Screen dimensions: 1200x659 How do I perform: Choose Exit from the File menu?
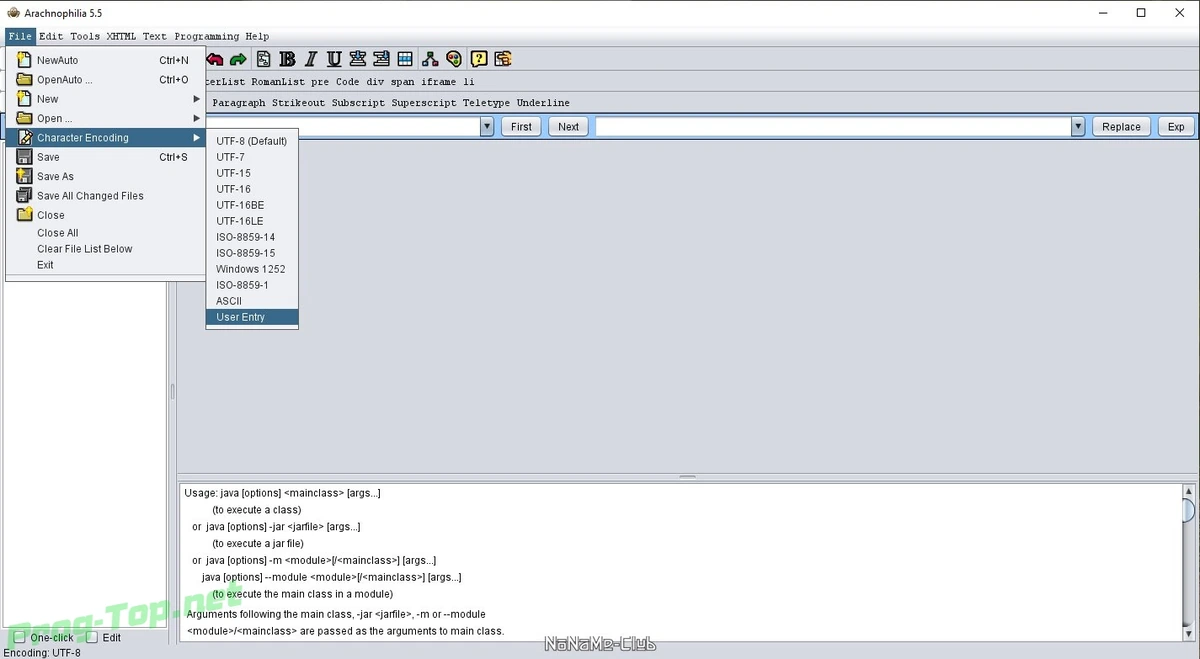tap(105, 265)
